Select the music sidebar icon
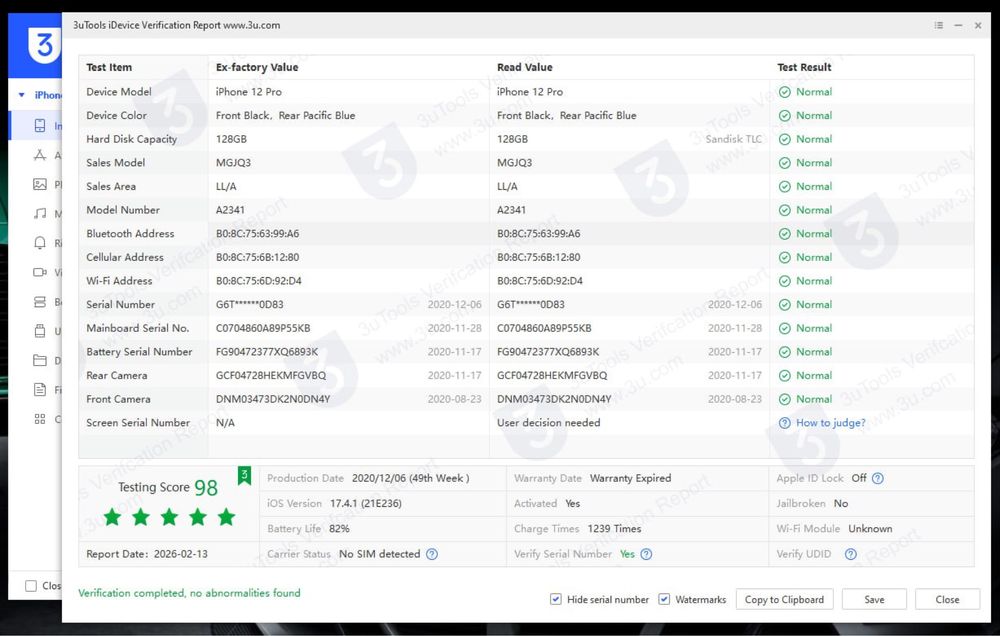 click(x=40, y=213)
